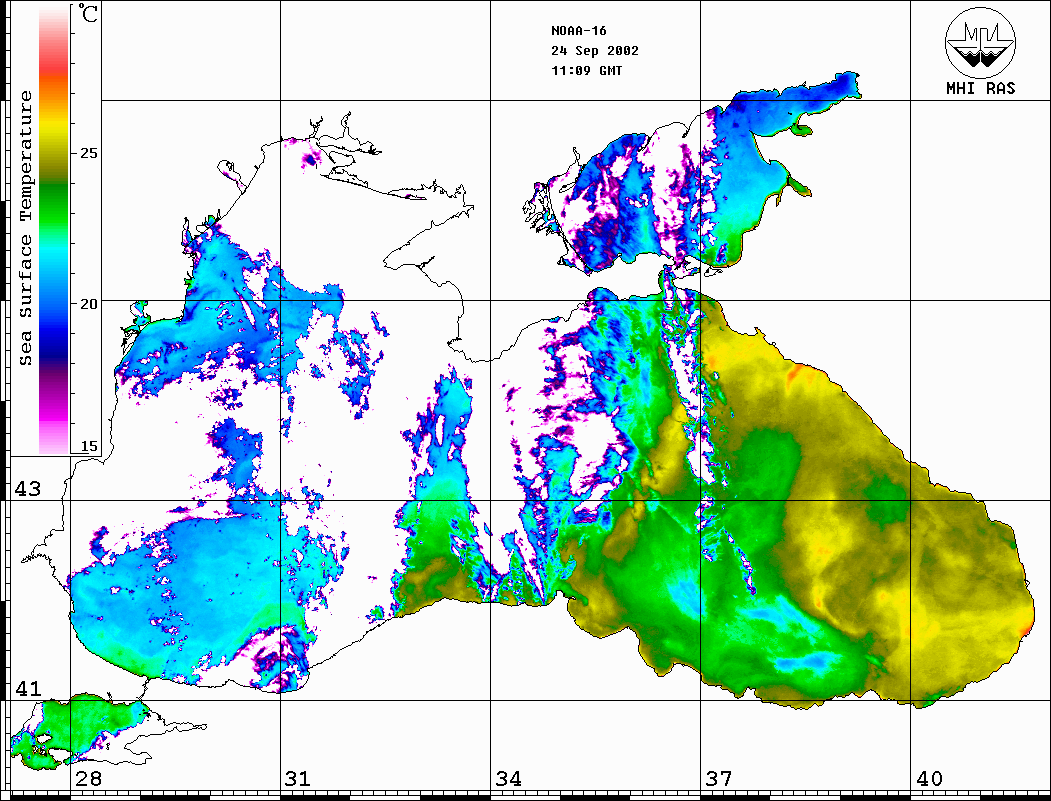Click the 'Sea Surface Temperature' vertical label
1051x801 pixels.
25,229
